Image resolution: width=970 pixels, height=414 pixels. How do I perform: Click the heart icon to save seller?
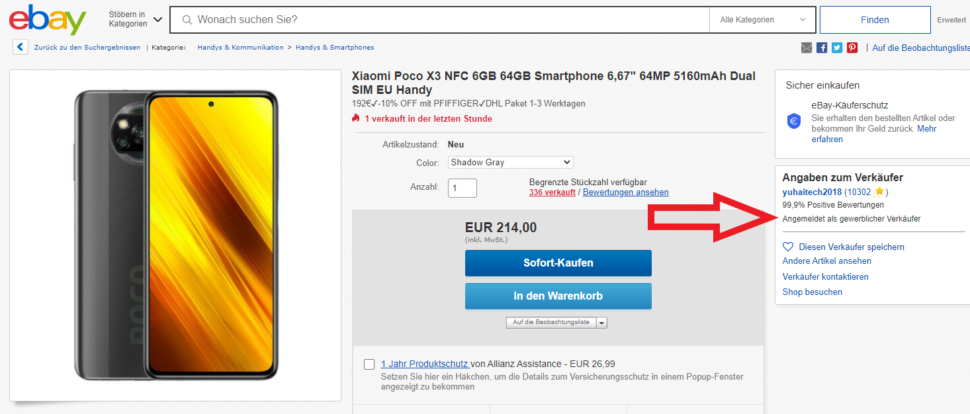tap(788, 246)
